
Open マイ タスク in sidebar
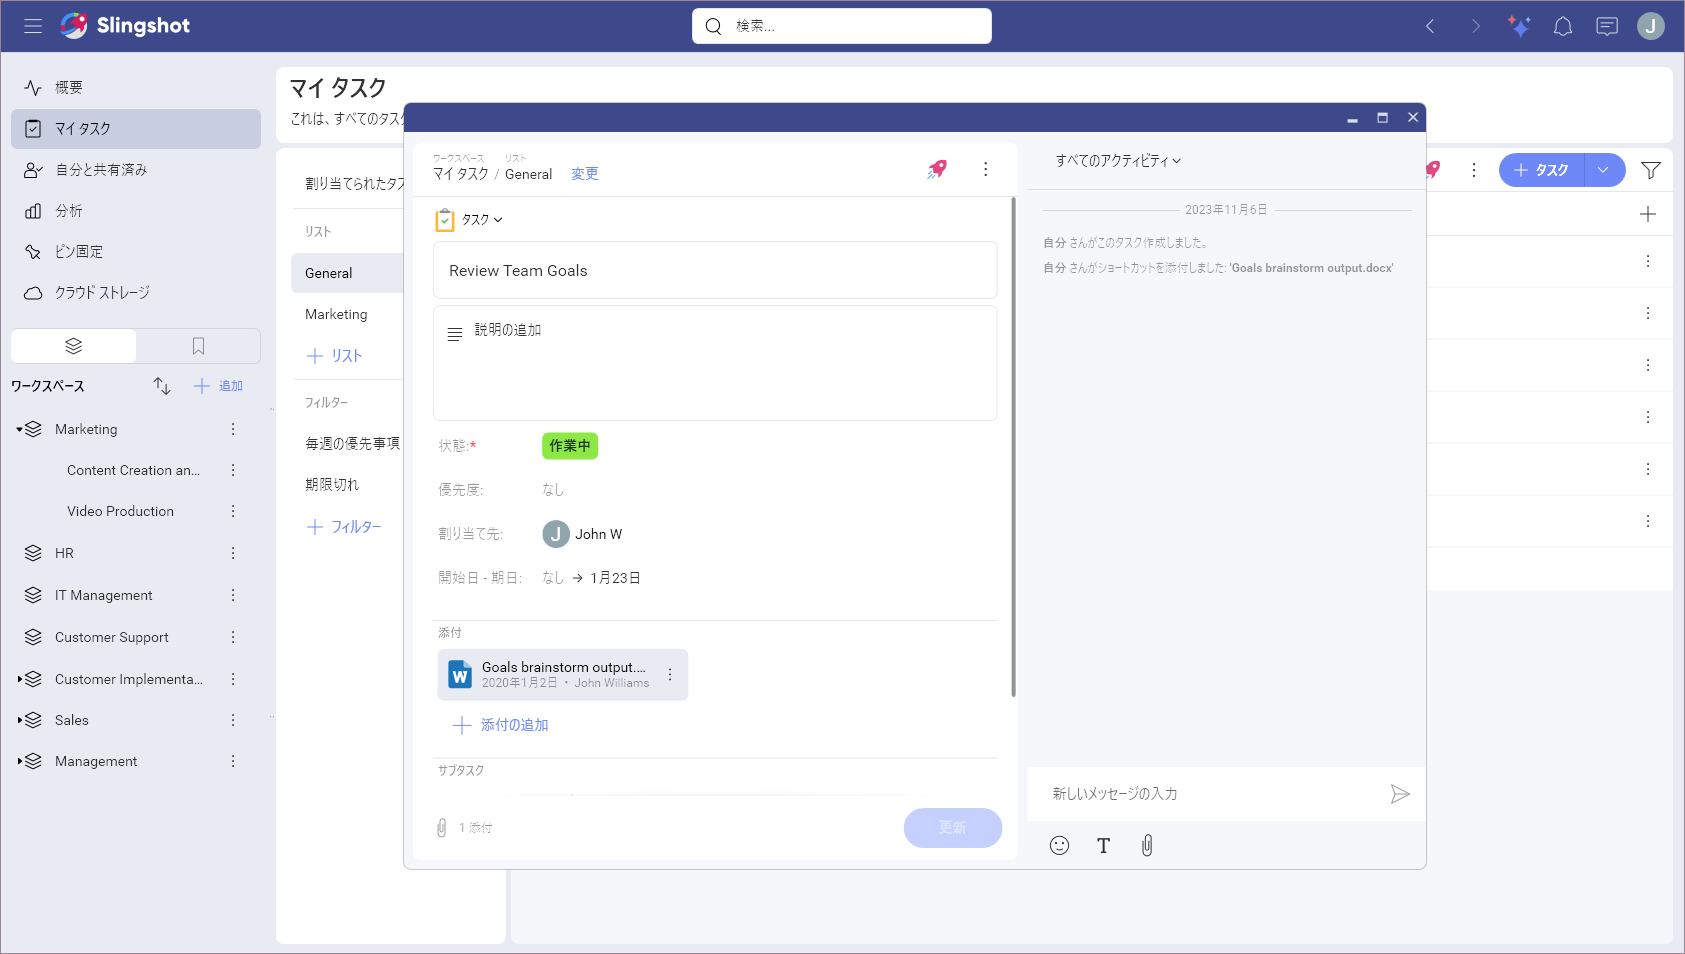tap(136, 129)
